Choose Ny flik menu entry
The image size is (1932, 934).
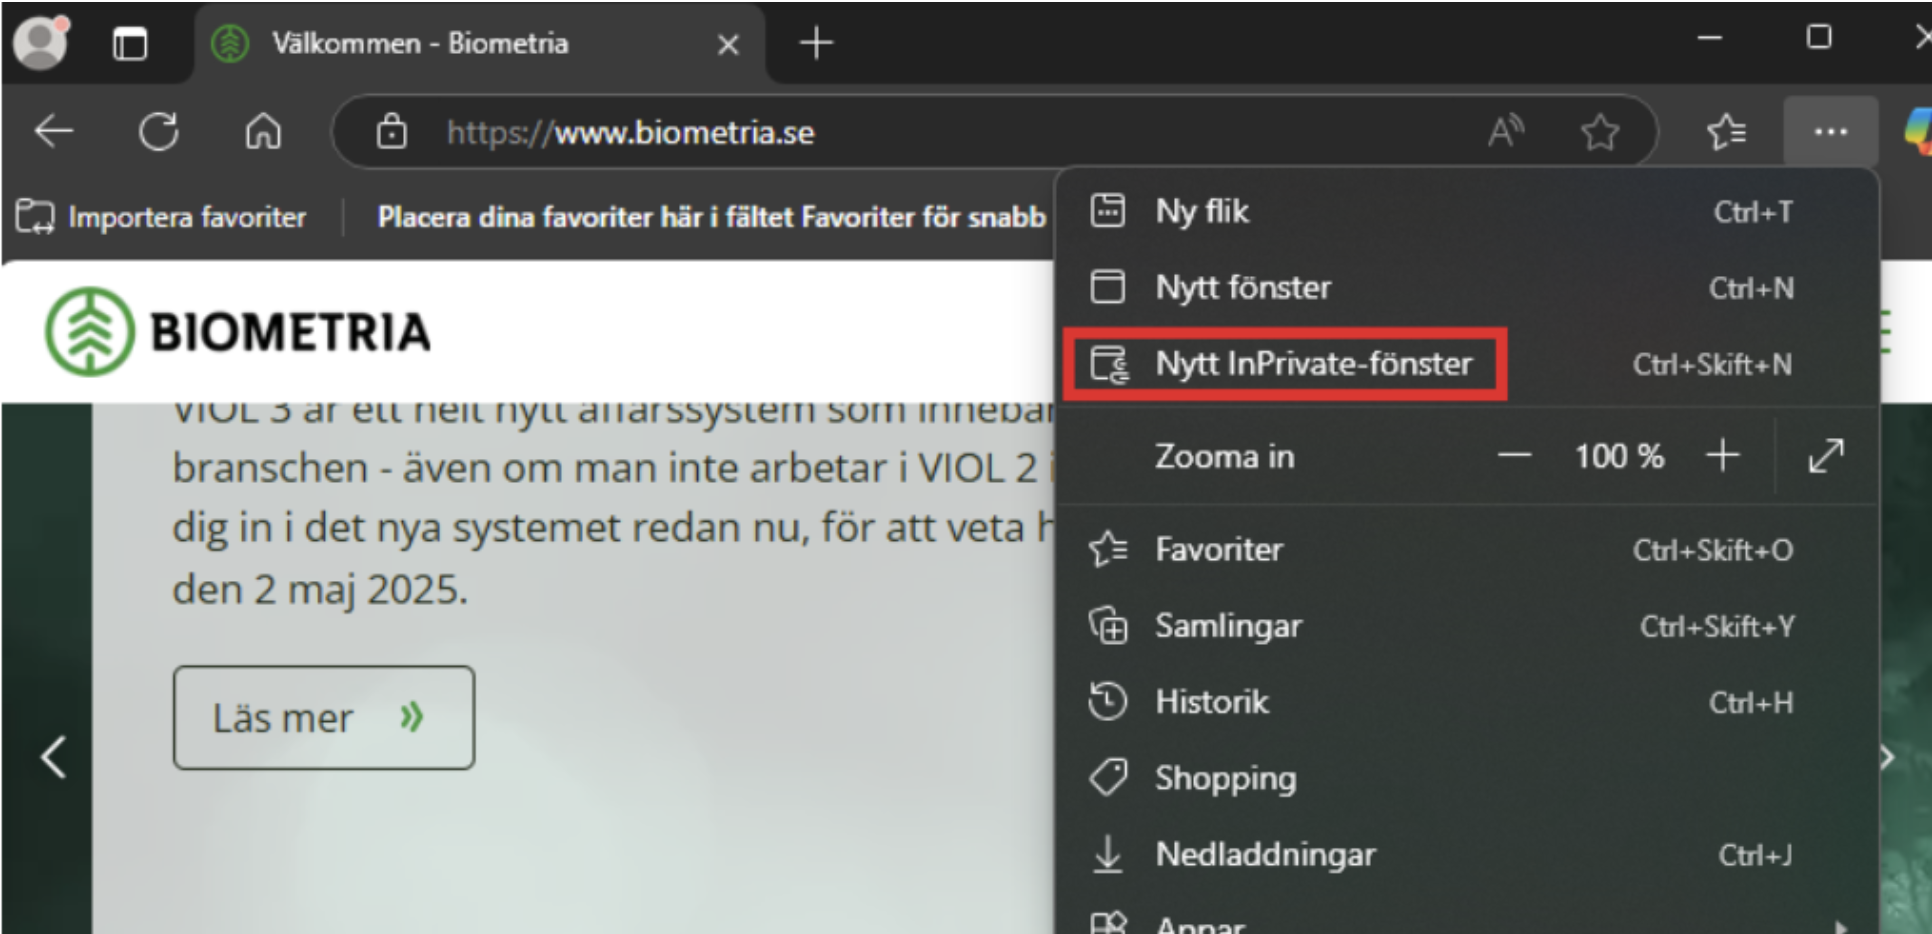1466,211
